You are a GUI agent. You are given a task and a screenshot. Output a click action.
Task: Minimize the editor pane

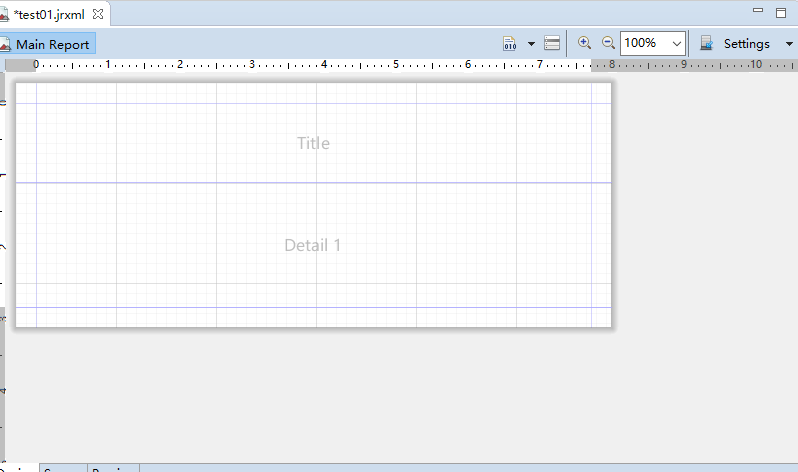[758, 10]
